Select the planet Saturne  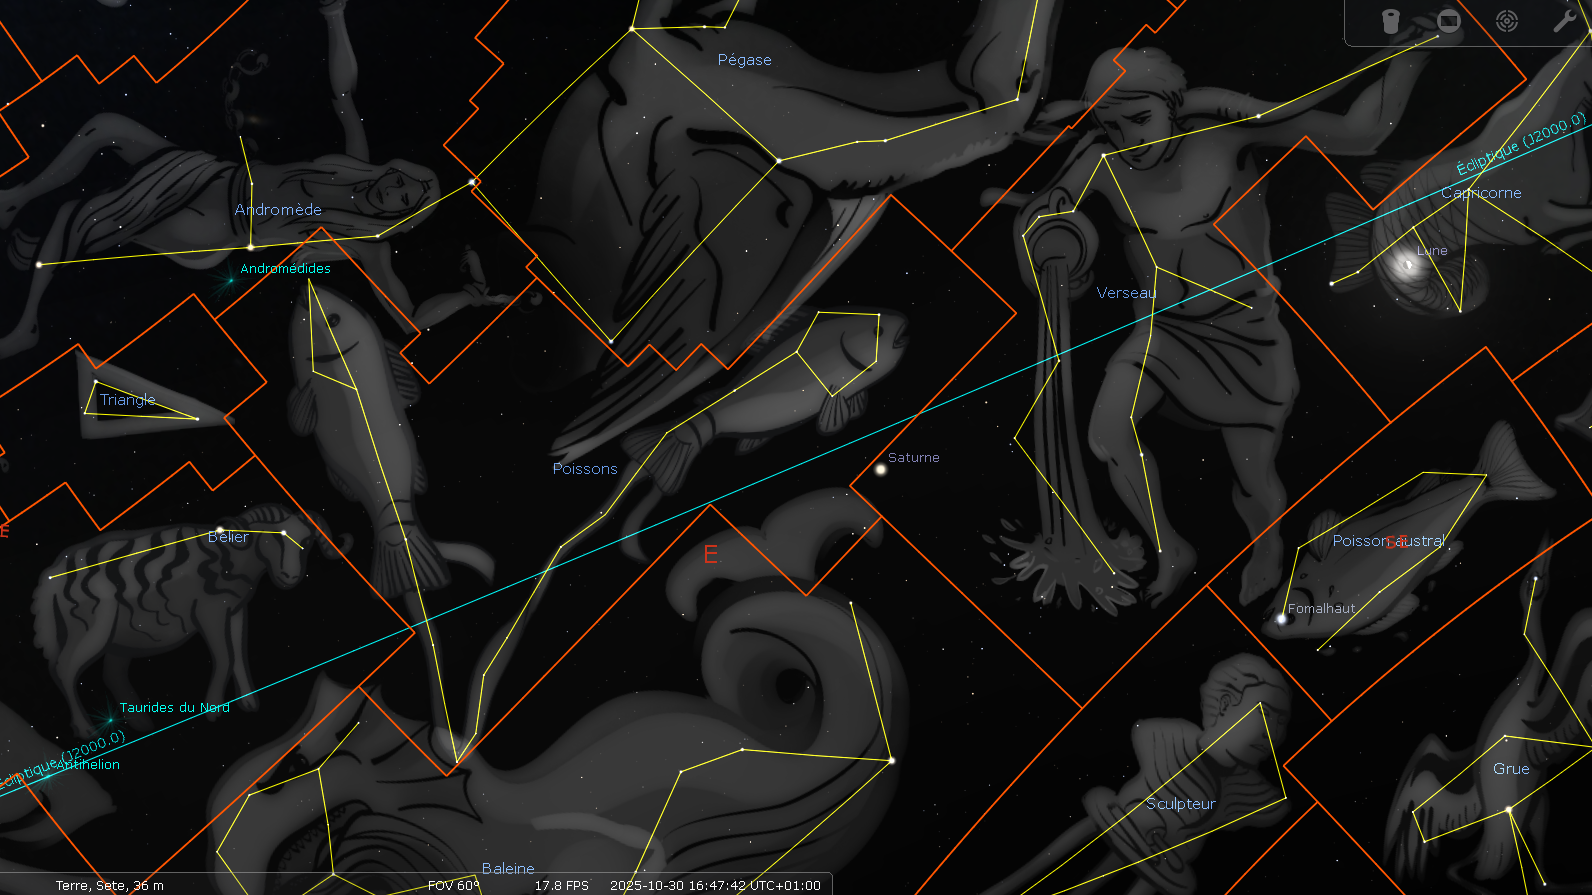tap(881, 469)
